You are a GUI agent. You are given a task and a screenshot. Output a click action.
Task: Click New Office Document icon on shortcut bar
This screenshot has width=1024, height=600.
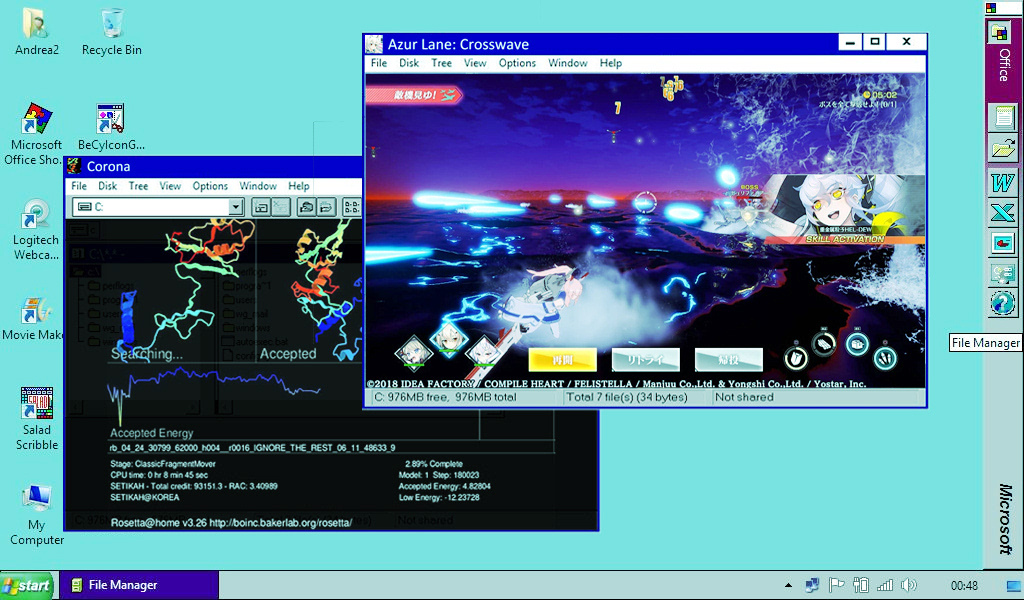coord(1003,118)
